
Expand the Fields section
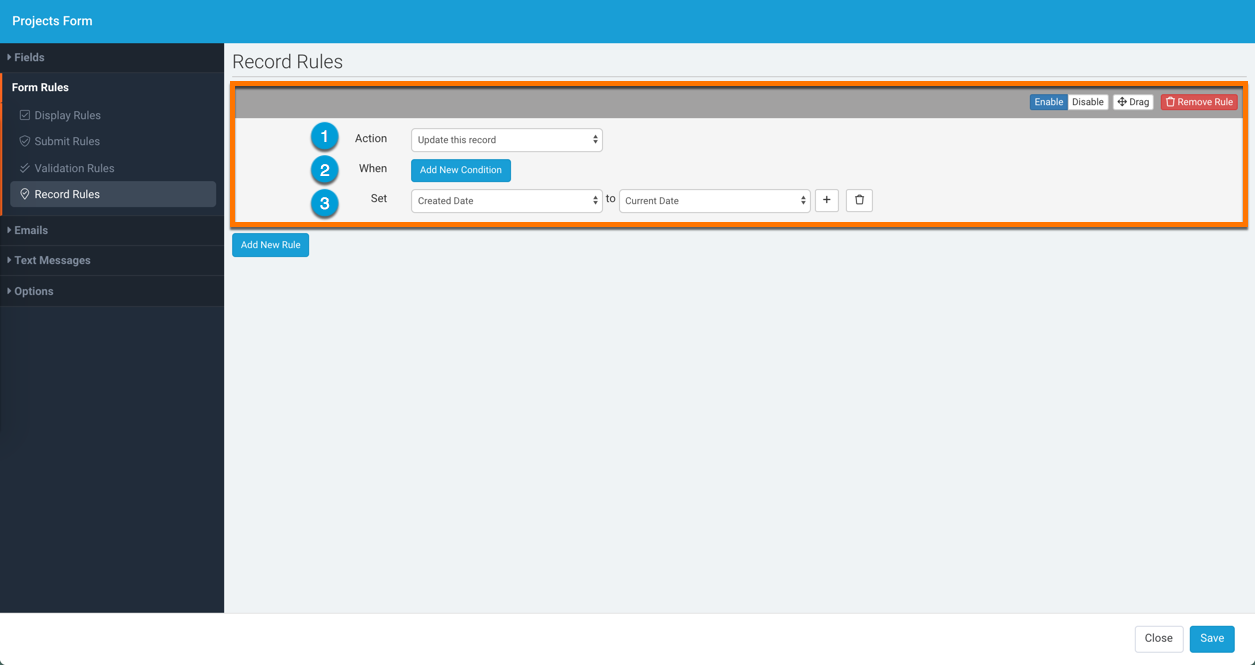(112, 58)
